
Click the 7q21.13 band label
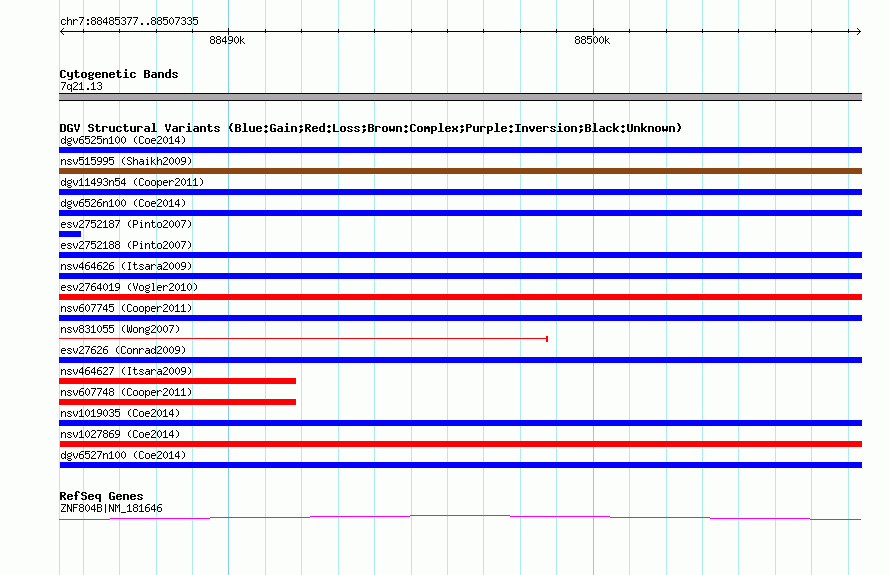click(x=81, y=86)
